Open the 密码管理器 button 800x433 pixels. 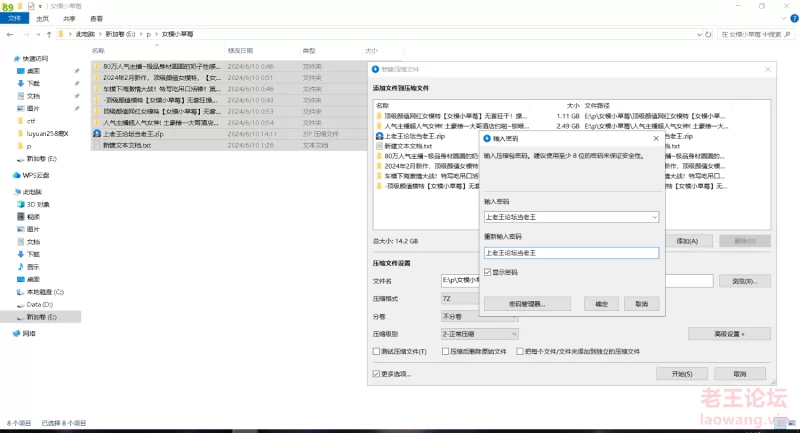click(x=526, y=303)
